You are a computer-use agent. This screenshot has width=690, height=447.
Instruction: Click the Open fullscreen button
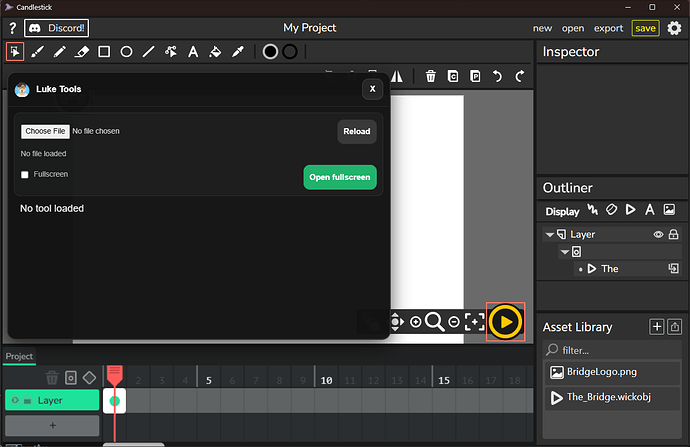pyautogui.click(x=340, y=177)
